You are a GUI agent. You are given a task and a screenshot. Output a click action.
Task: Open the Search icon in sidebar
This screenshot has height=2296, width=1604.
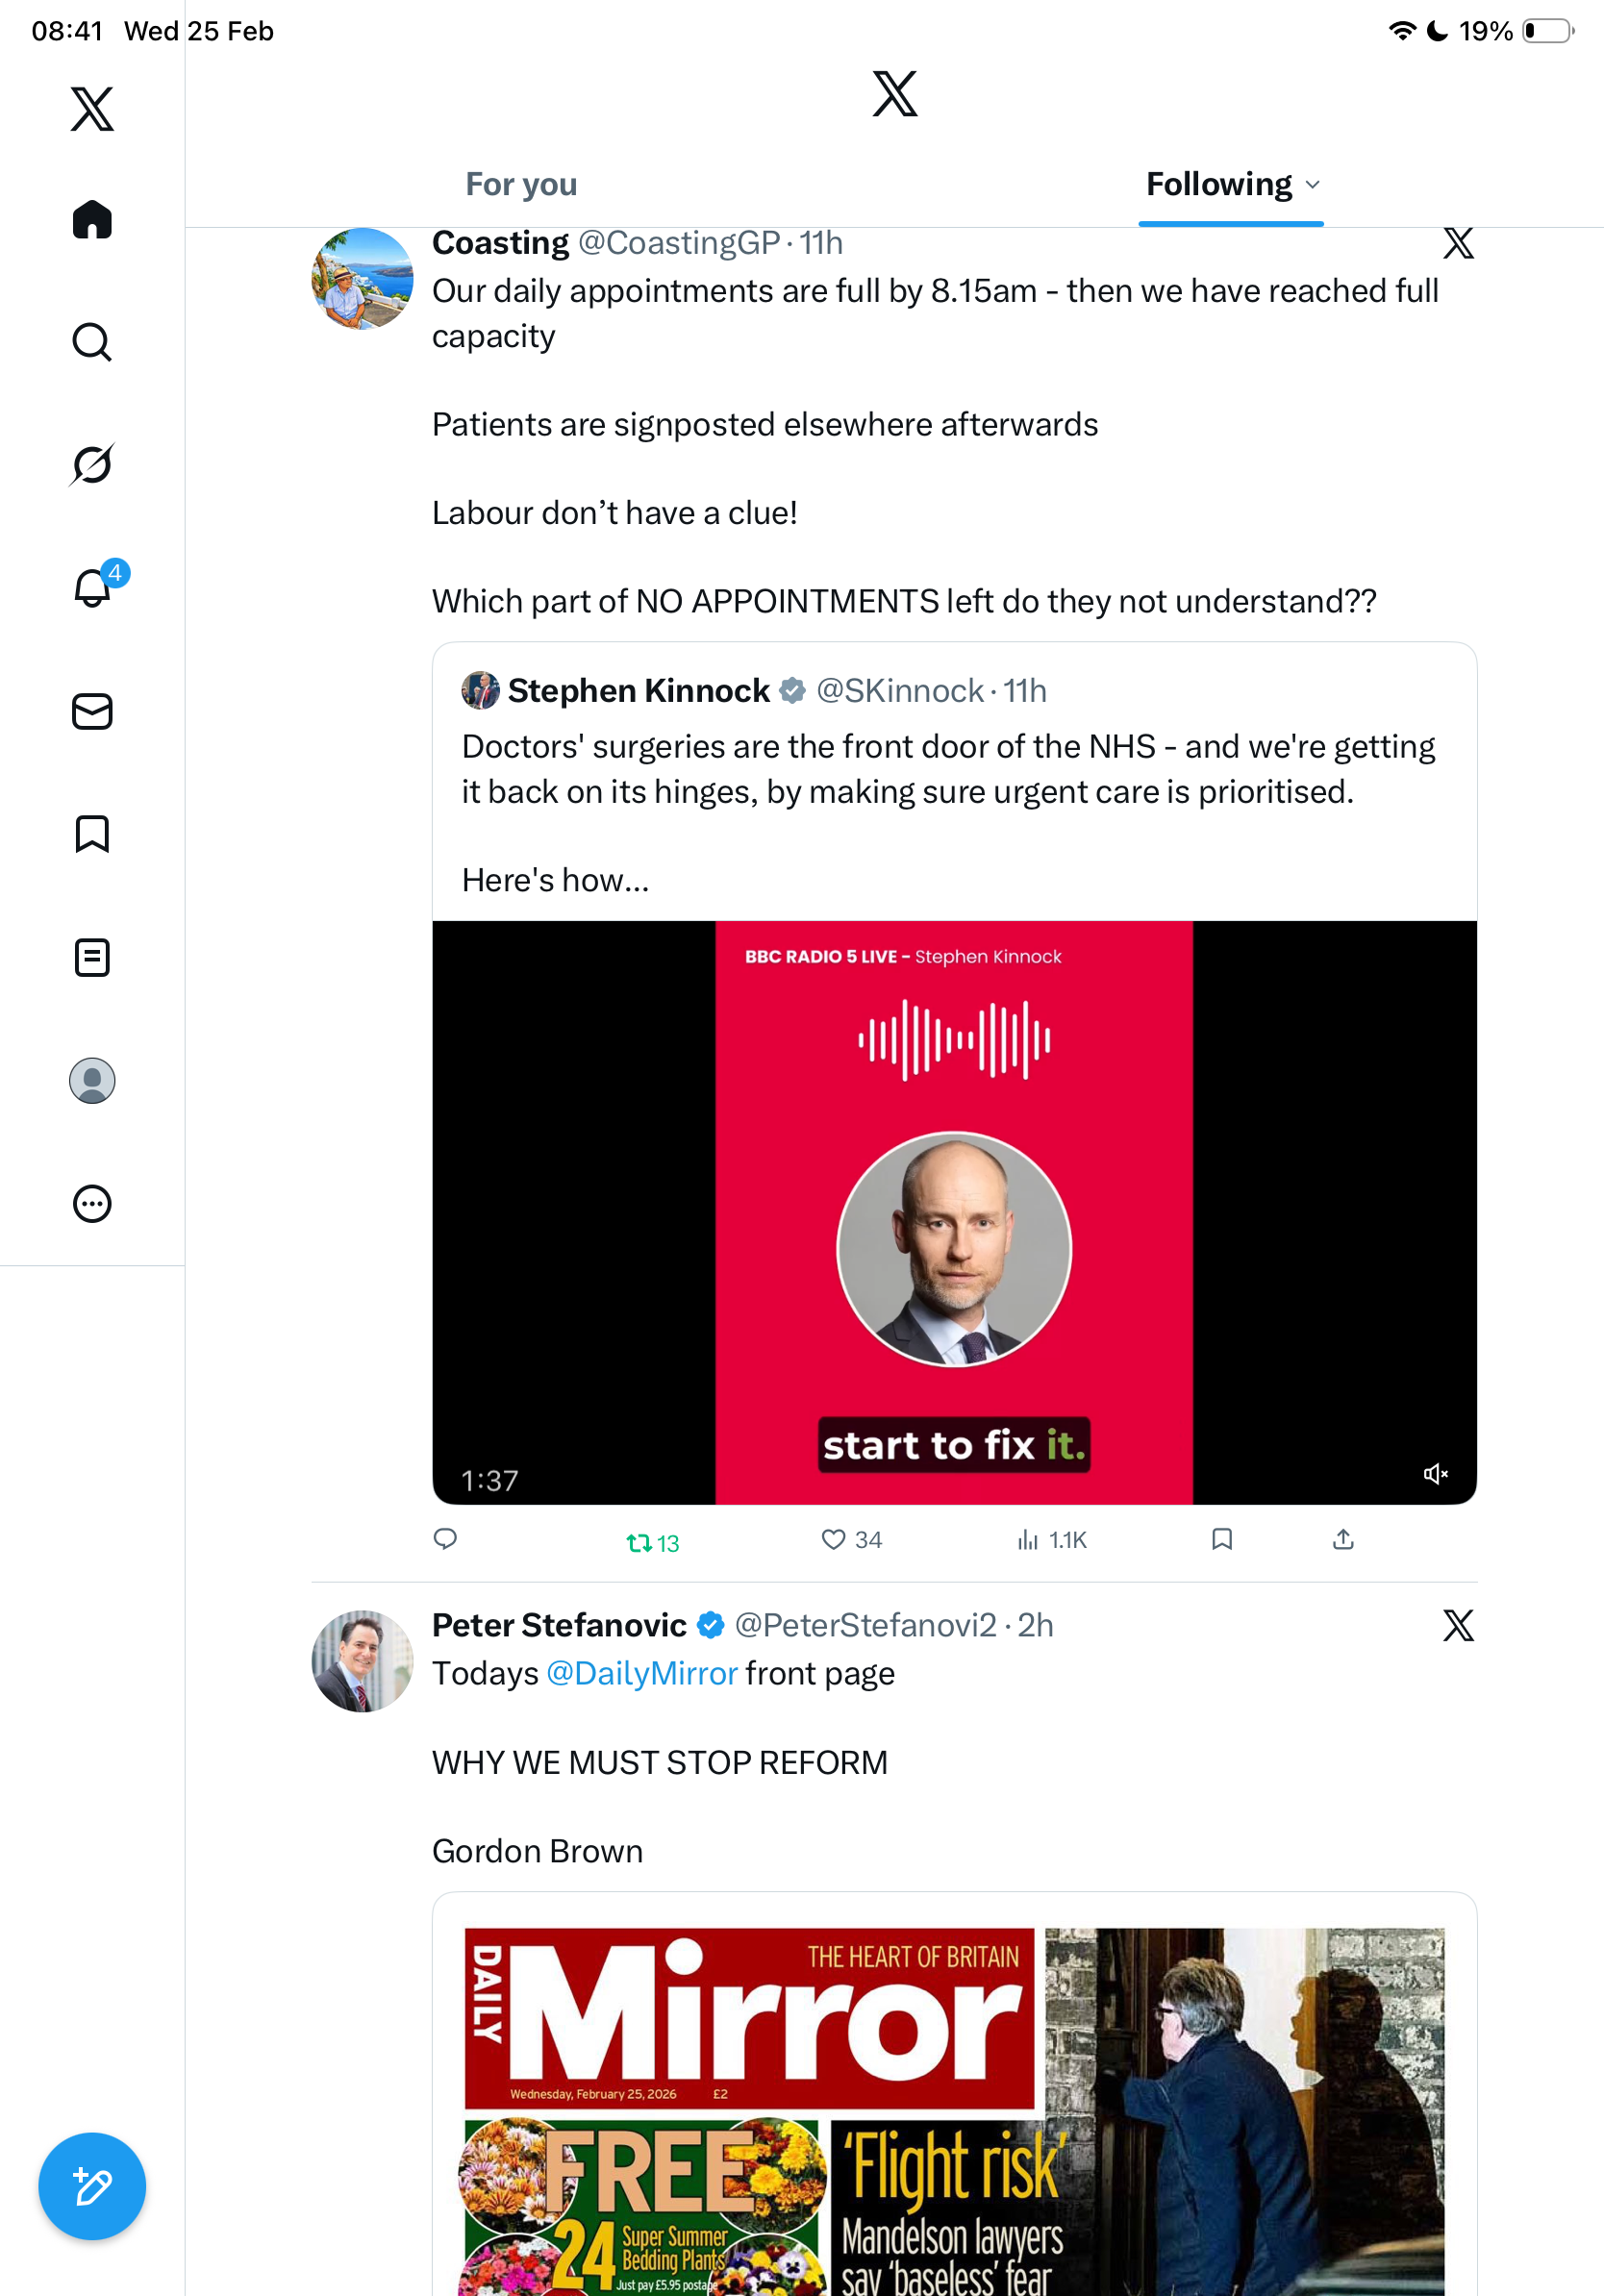[x=92, y=342]
